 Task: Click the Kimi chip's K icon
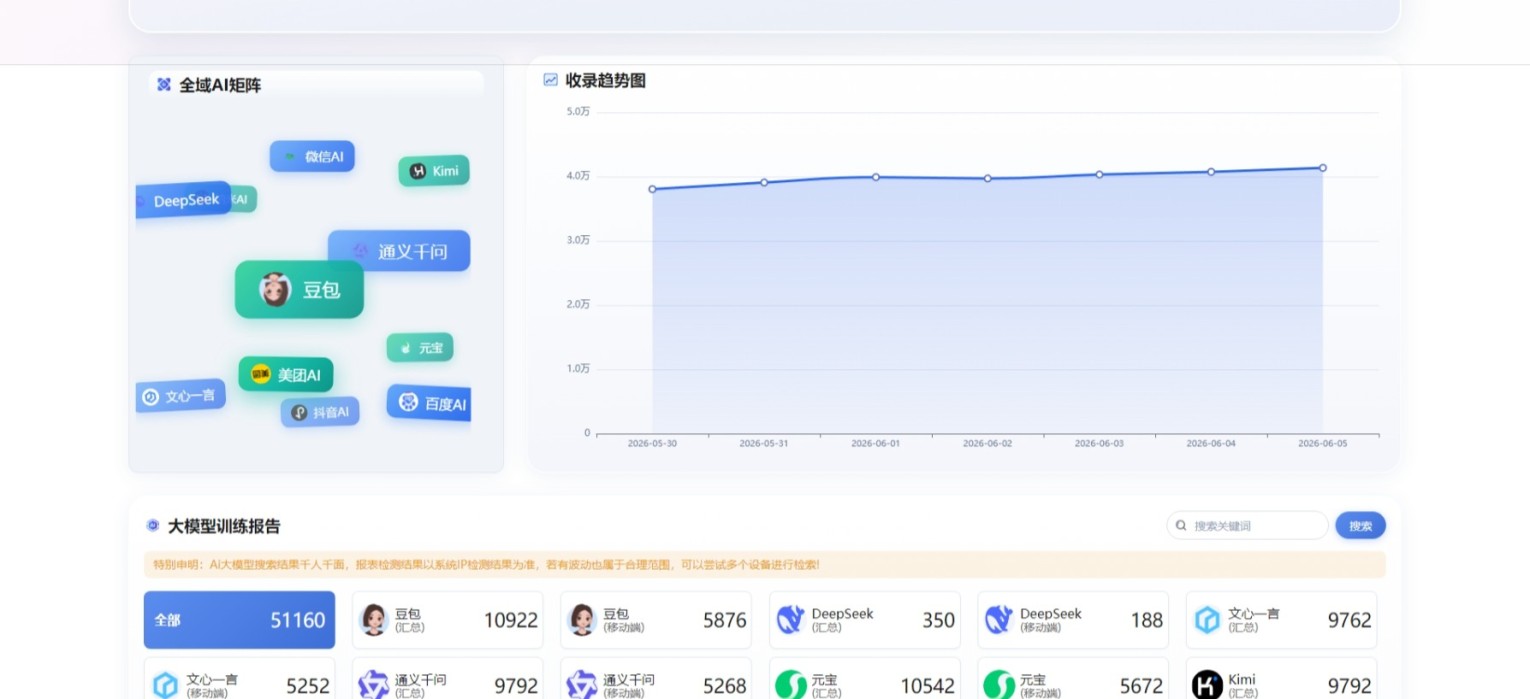click(418, 171)
